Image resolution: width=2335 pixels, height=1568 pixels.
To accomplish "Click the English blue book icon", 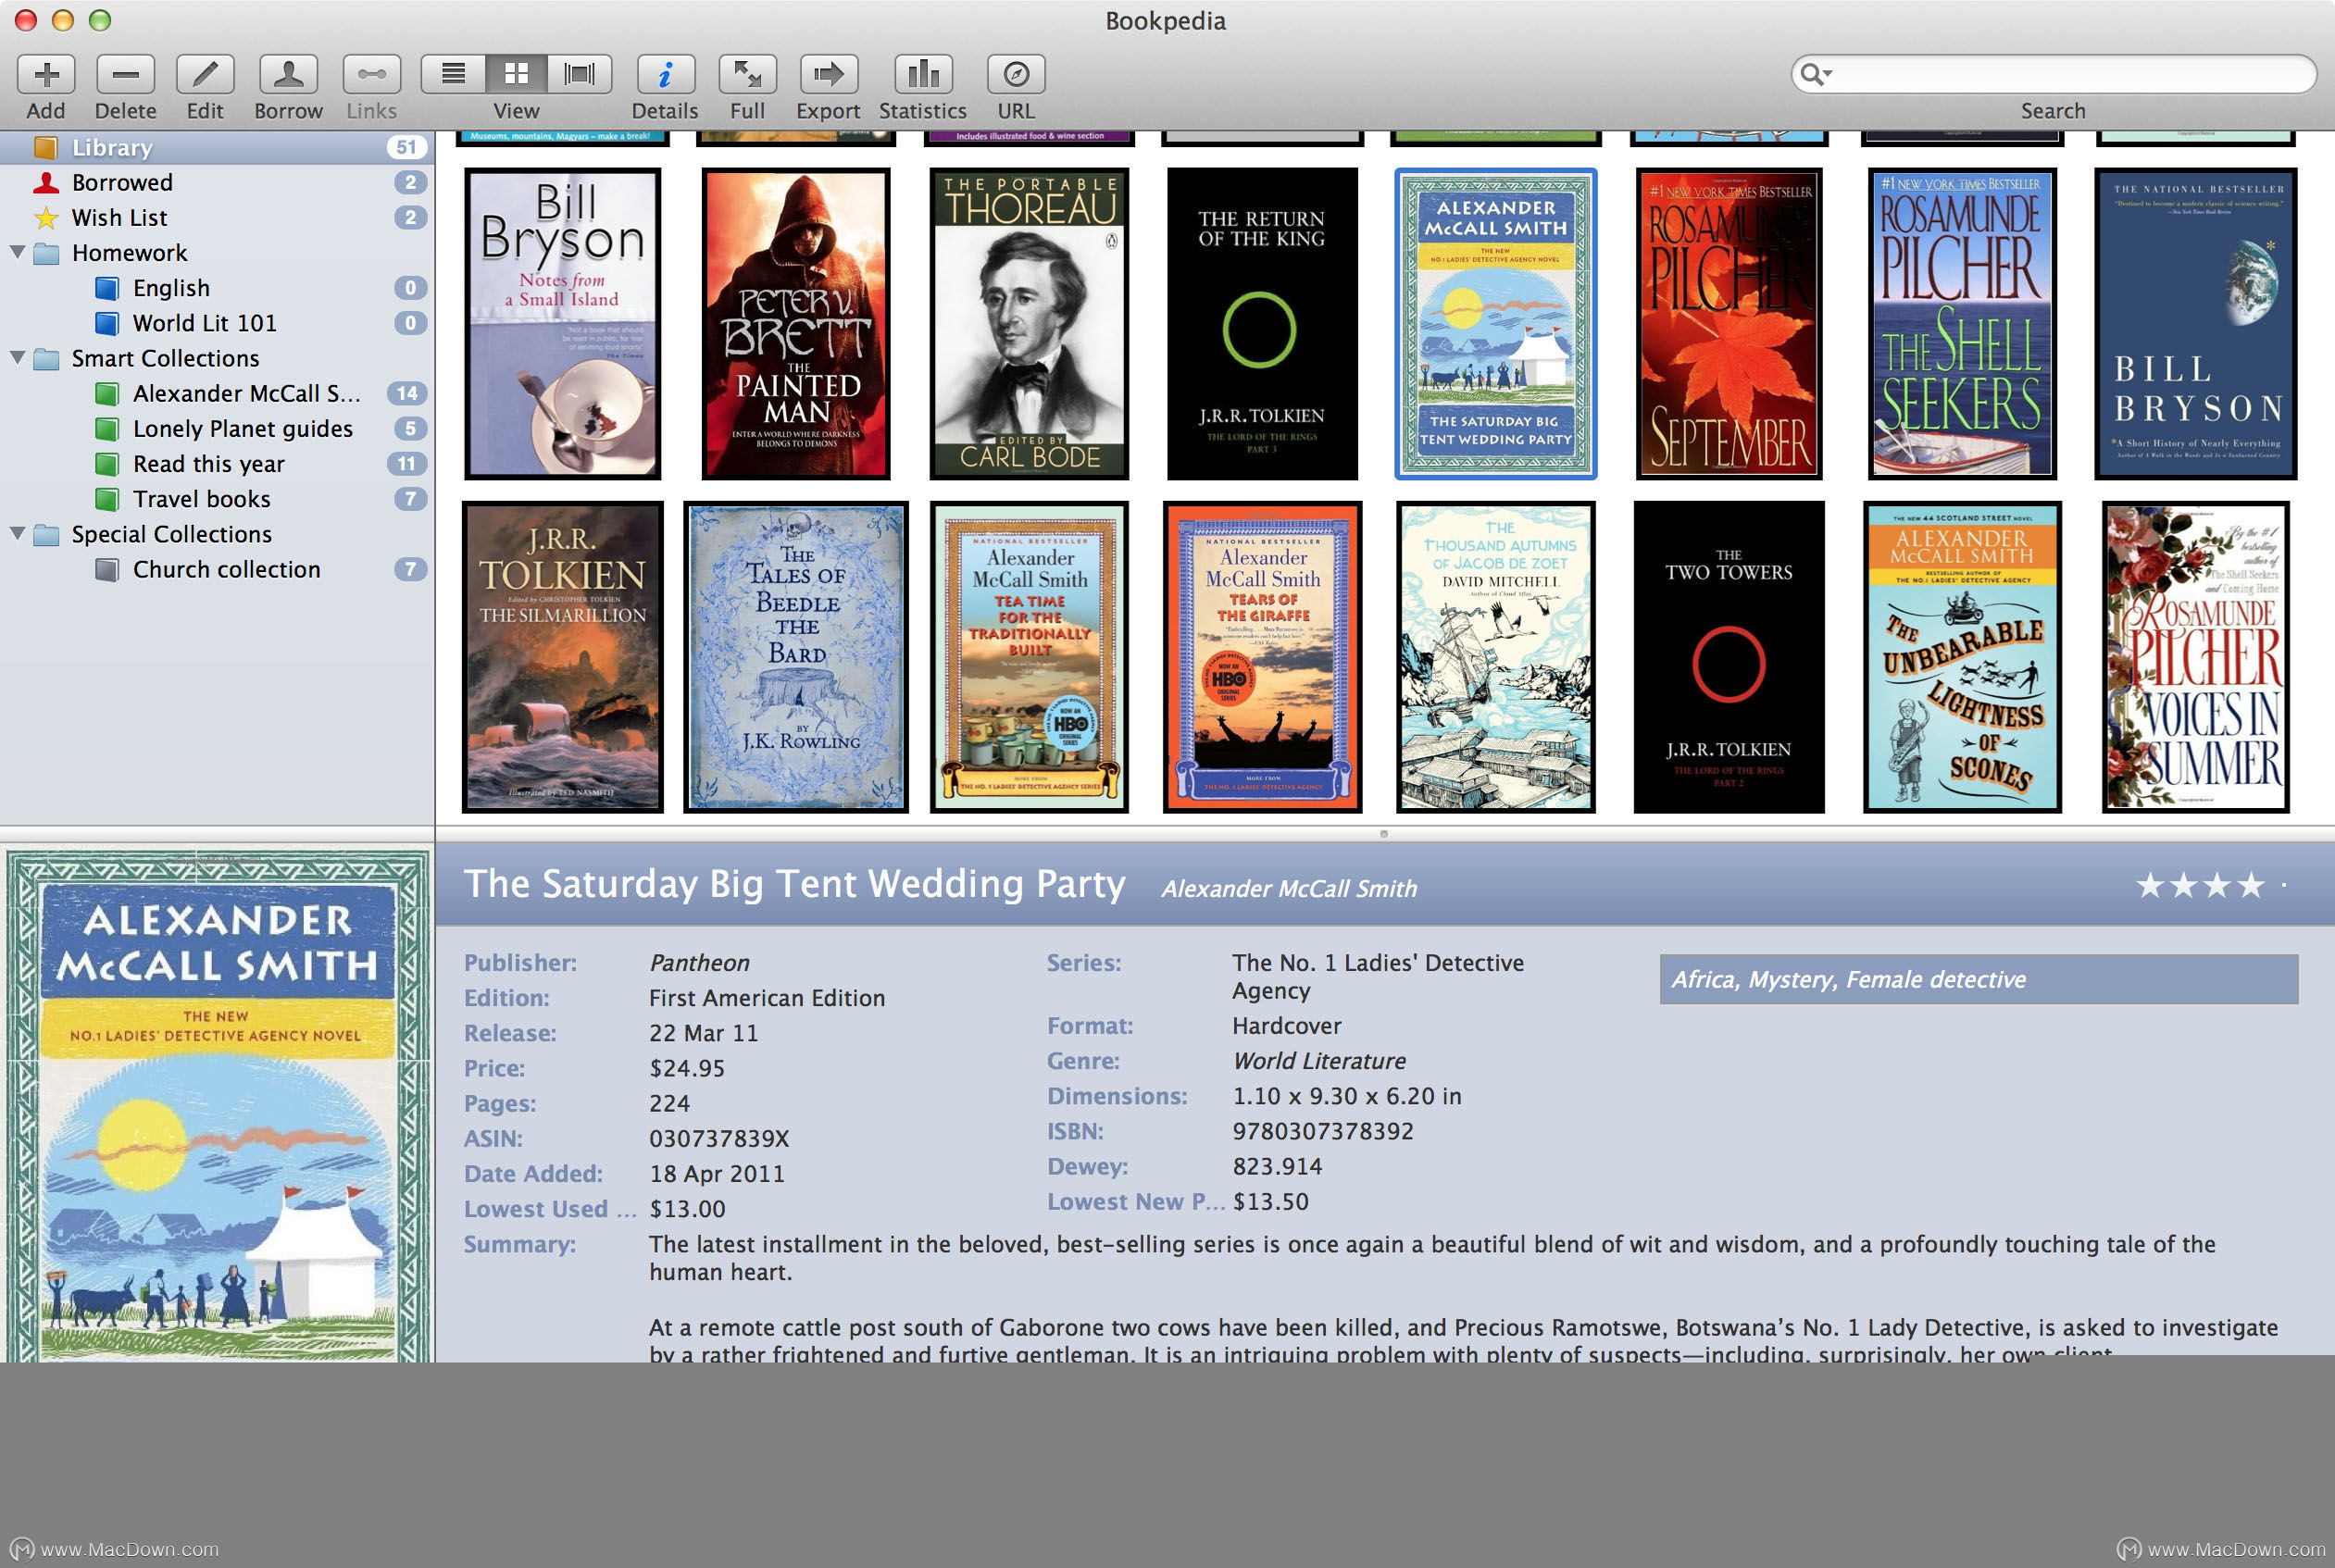I will [107, 288].
